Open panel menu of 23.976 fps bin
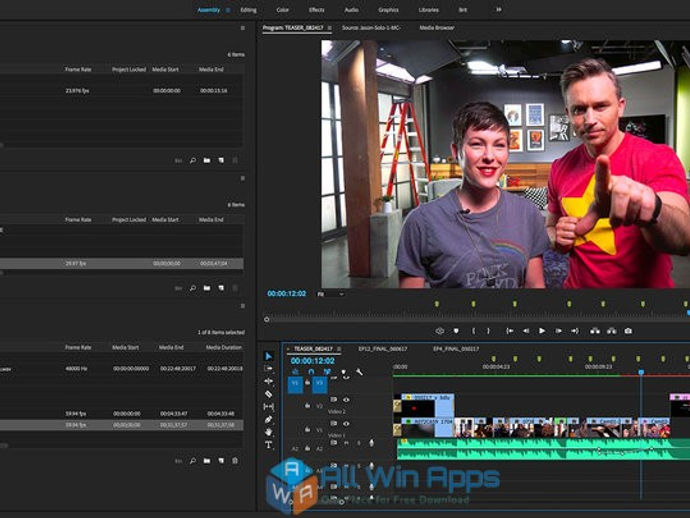The height and width of the screenshot is (518, 690). click(x=242, y=28)
